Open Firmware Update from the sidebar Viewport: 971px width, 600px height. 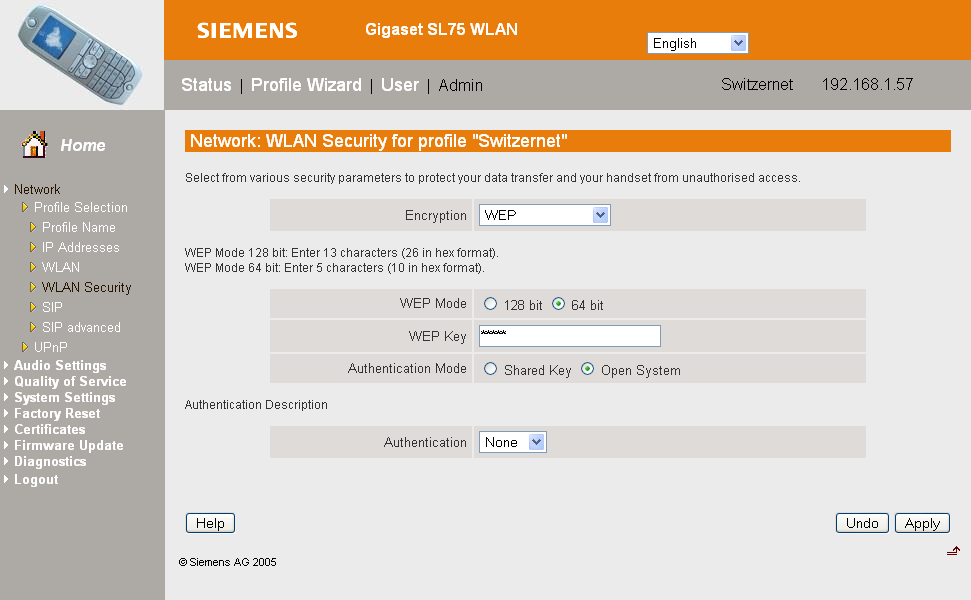[x=69, y=446]
